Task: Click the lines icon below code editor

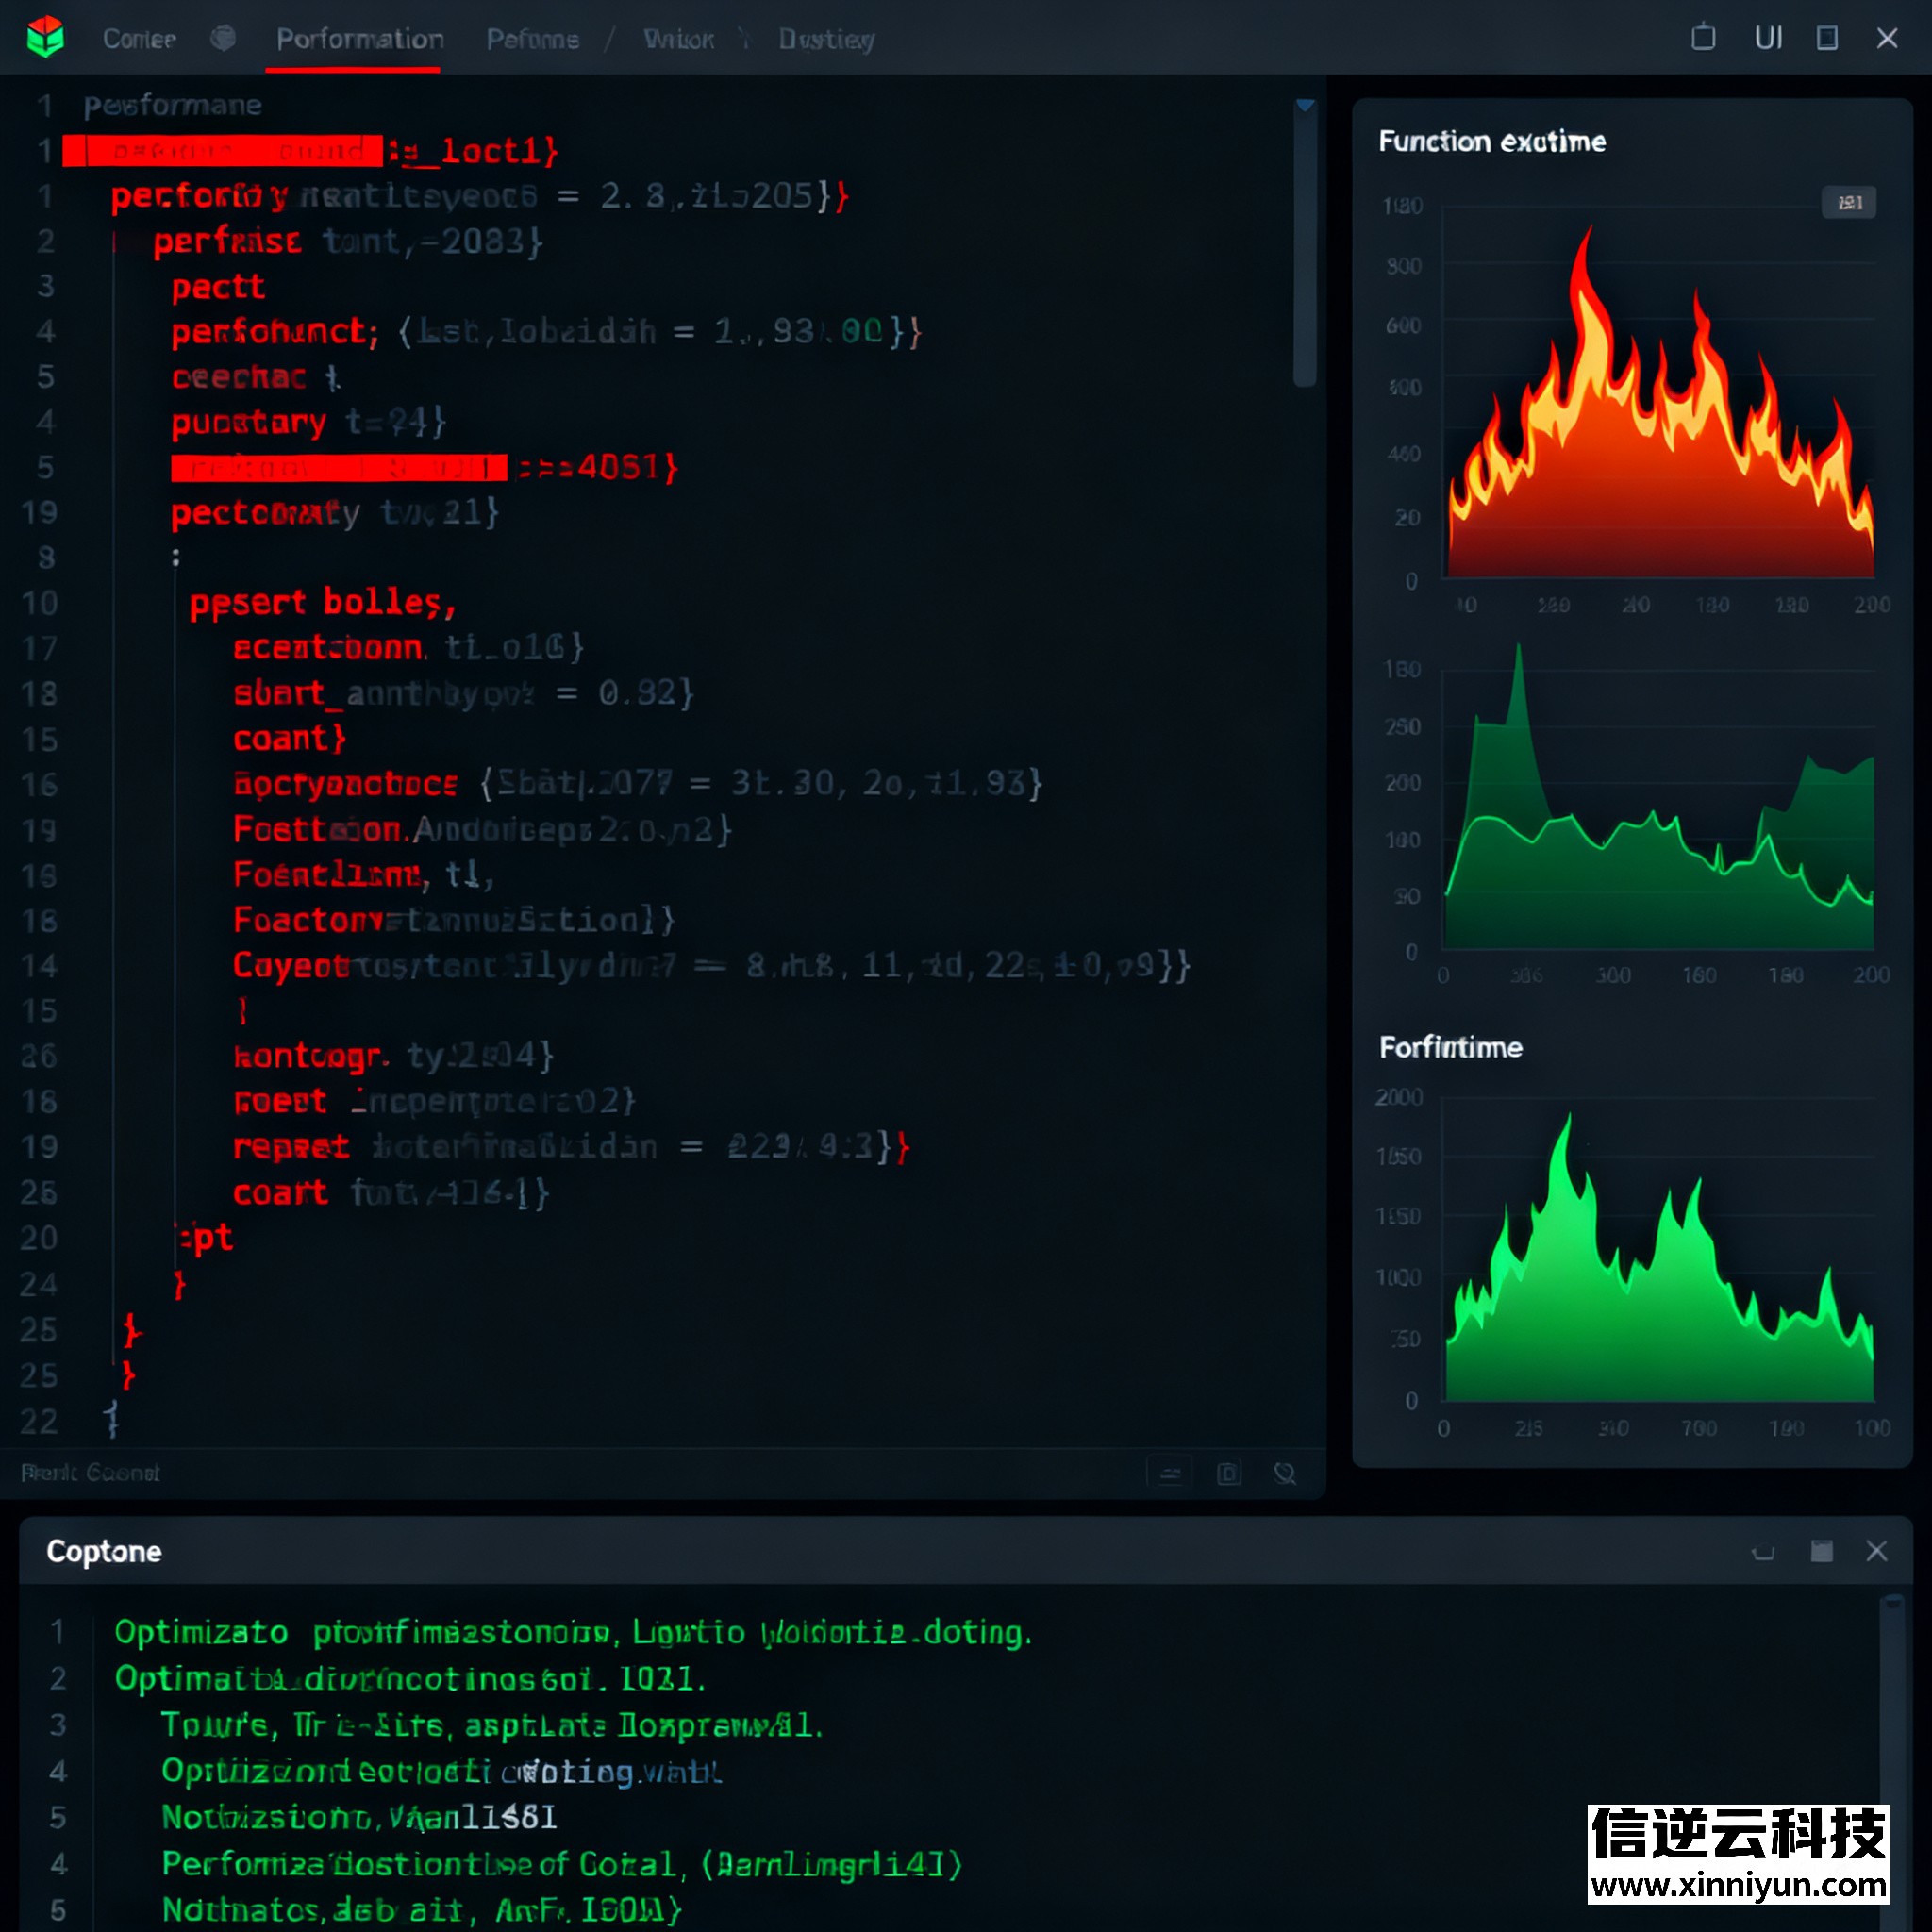Action: [1170, 1473]
